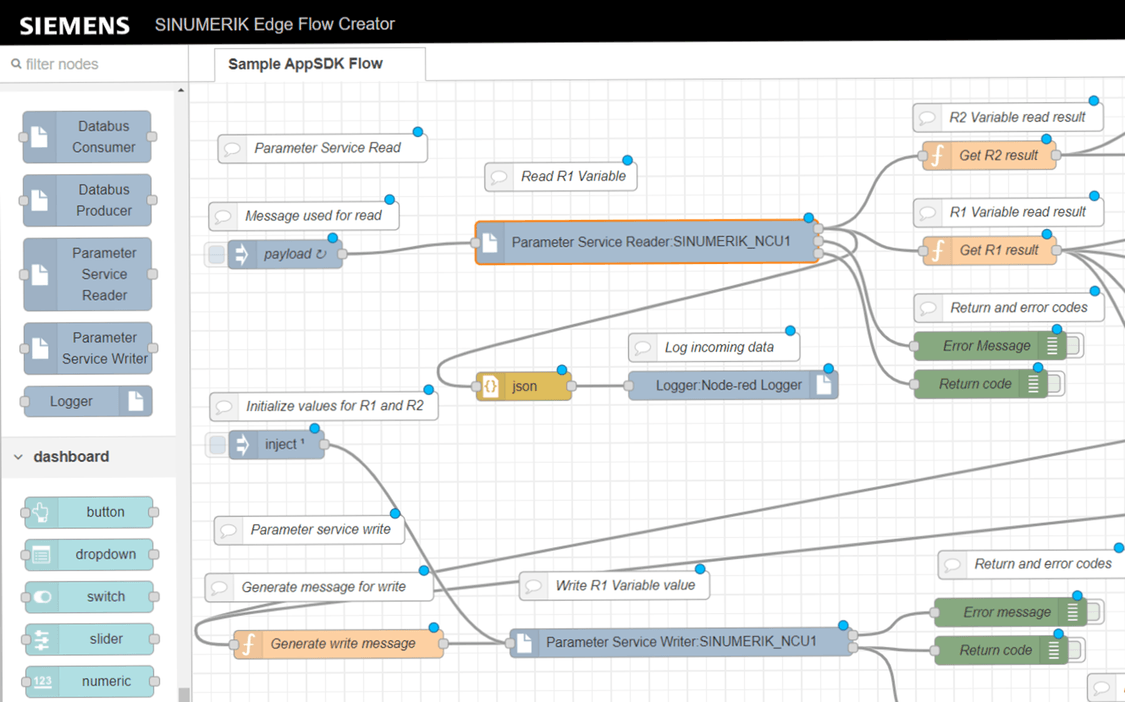This screenshot has width=1125, height=702.
Task: Select the Get R2 result function node
Action: (989, 155)
